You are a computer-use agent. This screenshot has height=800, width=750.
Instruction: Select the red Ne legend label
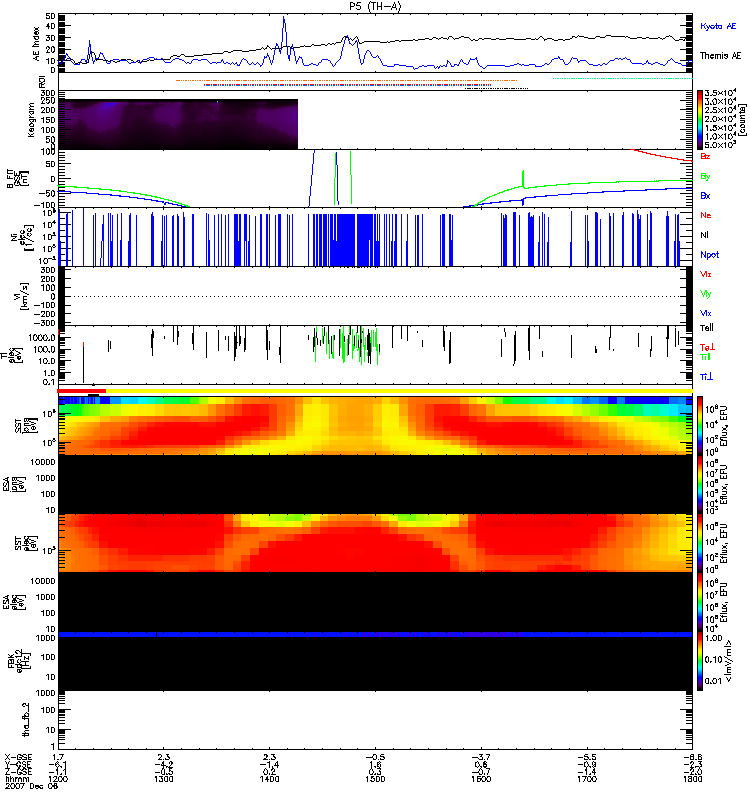(x=705, y=215)
